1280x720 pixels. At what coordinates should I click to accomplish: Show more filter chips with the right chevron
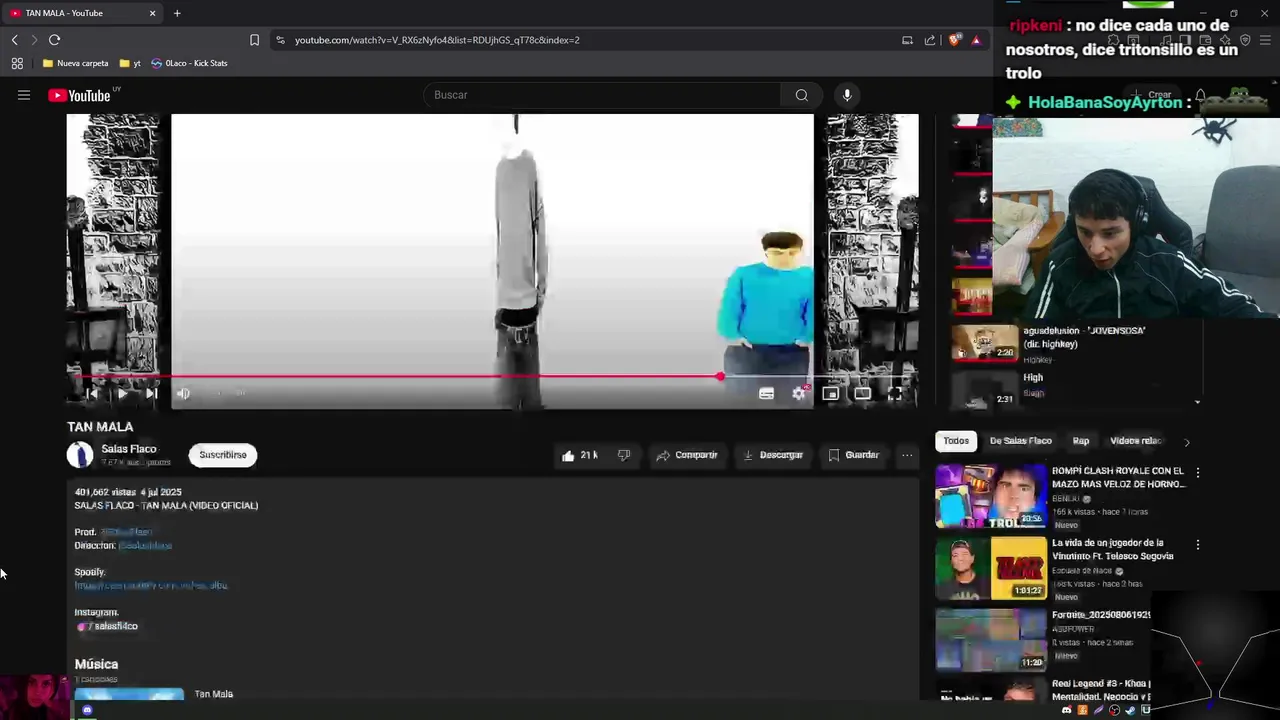(x=1187, y=442)
